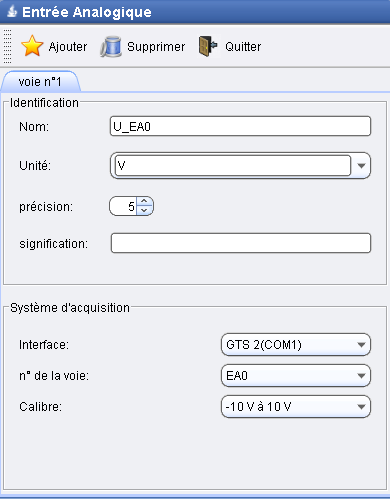Click the Java icon in title bar
Image resolution: width=390 pixels, height=499 pixels.
(x=12, y=12)
